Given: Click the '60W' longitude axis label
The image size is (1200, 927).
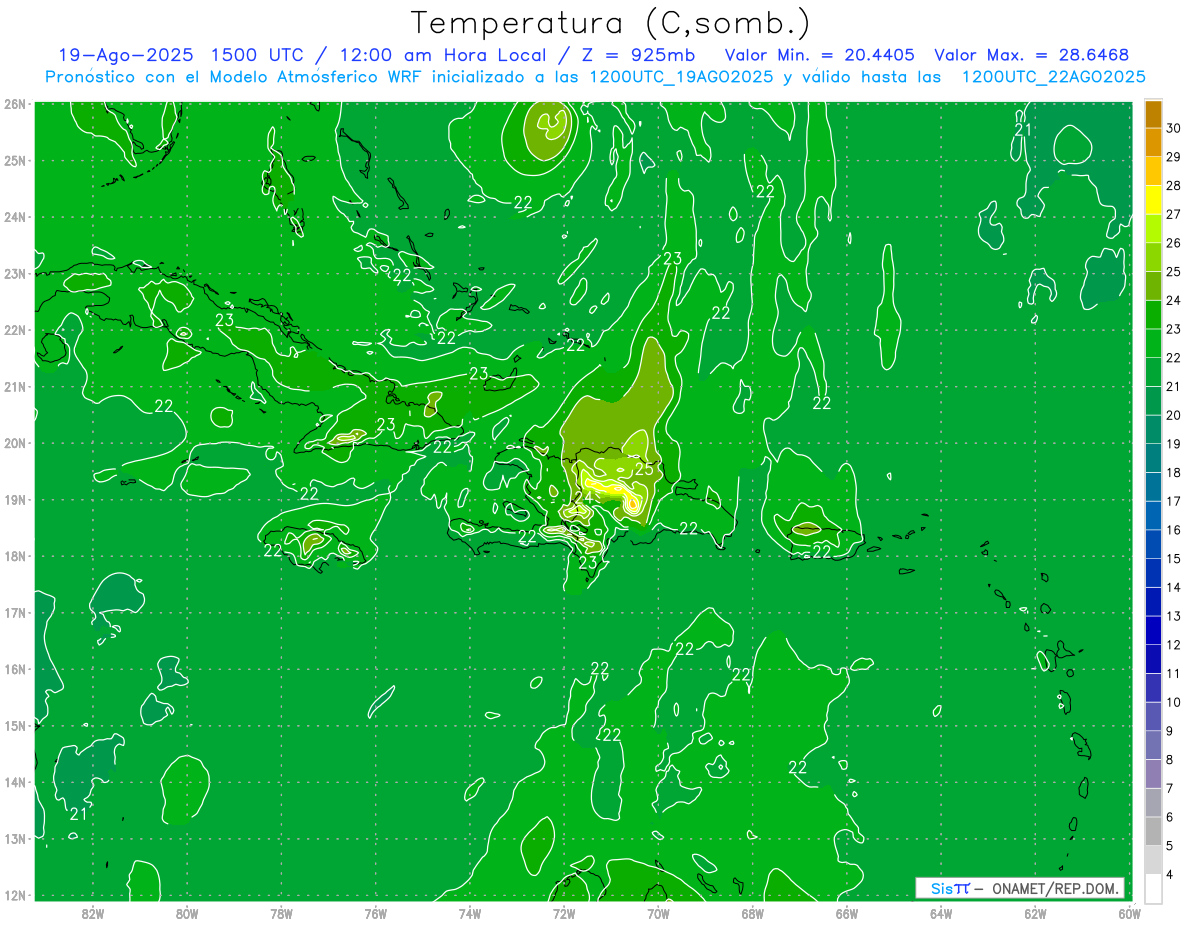Looking at the screenshot, I should 1129,913.
